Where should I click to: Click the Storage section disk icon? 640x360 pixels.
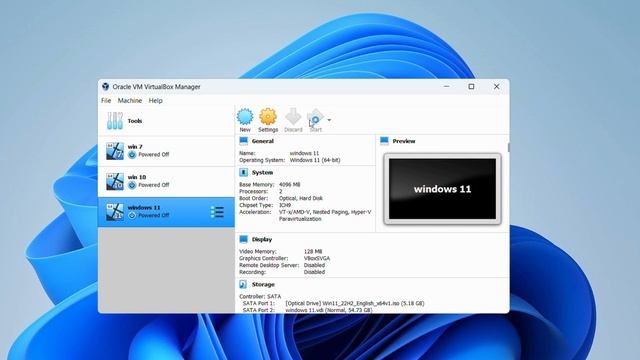click(243, 284)
